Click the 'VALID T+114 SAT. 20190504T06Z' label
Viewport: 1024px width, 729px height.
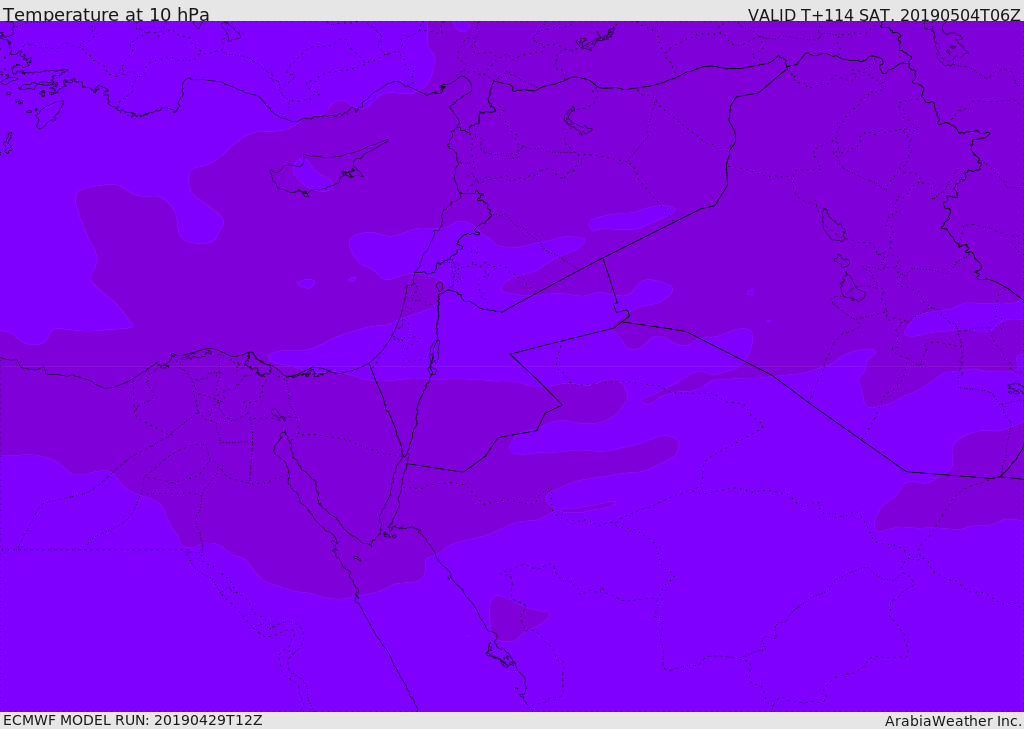pos(884,14)
